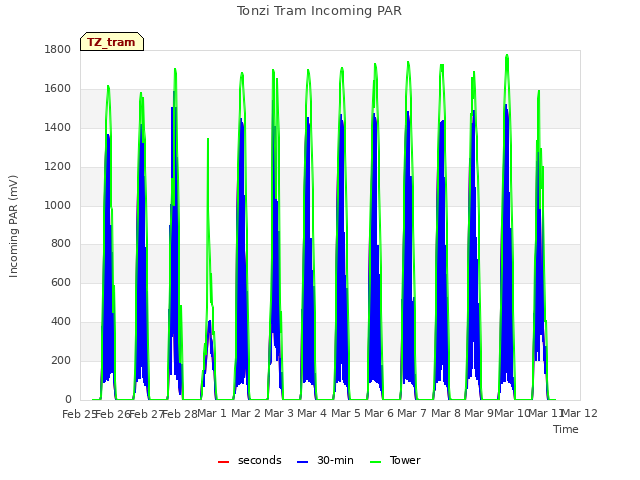Click the 1600 y-axis tick value
The height and width of the screenshot is (480, 640).
tap(58, 89)
